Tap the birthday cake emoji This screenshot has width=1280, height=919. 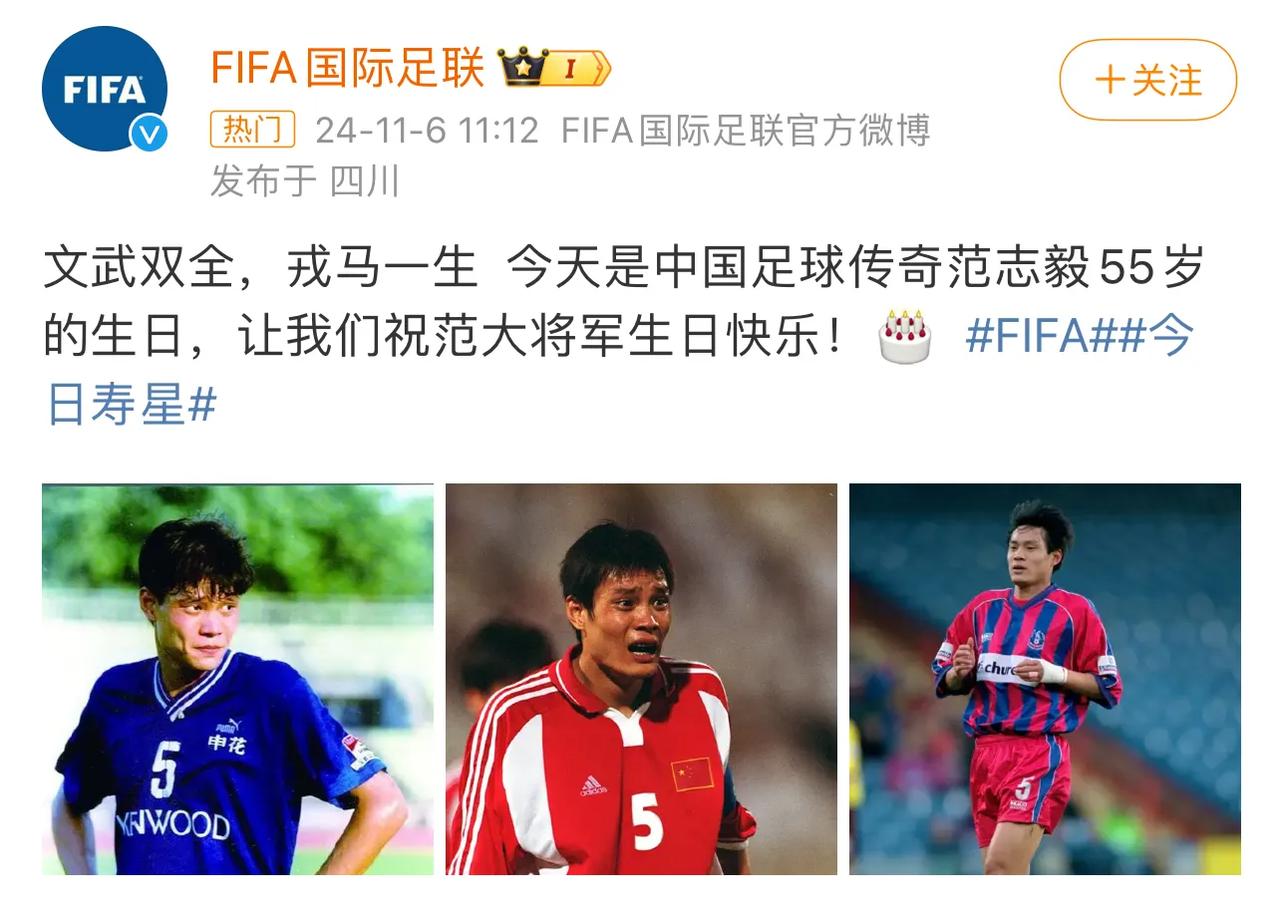905,337
